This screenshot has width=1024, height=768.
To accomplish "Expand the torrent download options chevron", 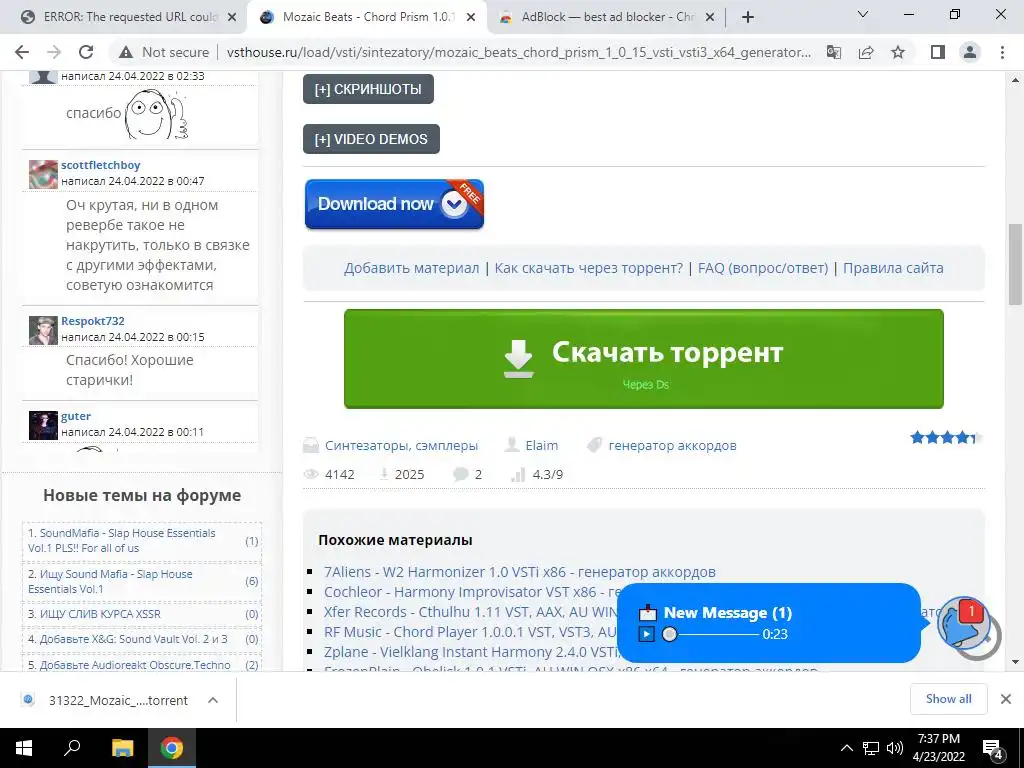I will 213,700.
